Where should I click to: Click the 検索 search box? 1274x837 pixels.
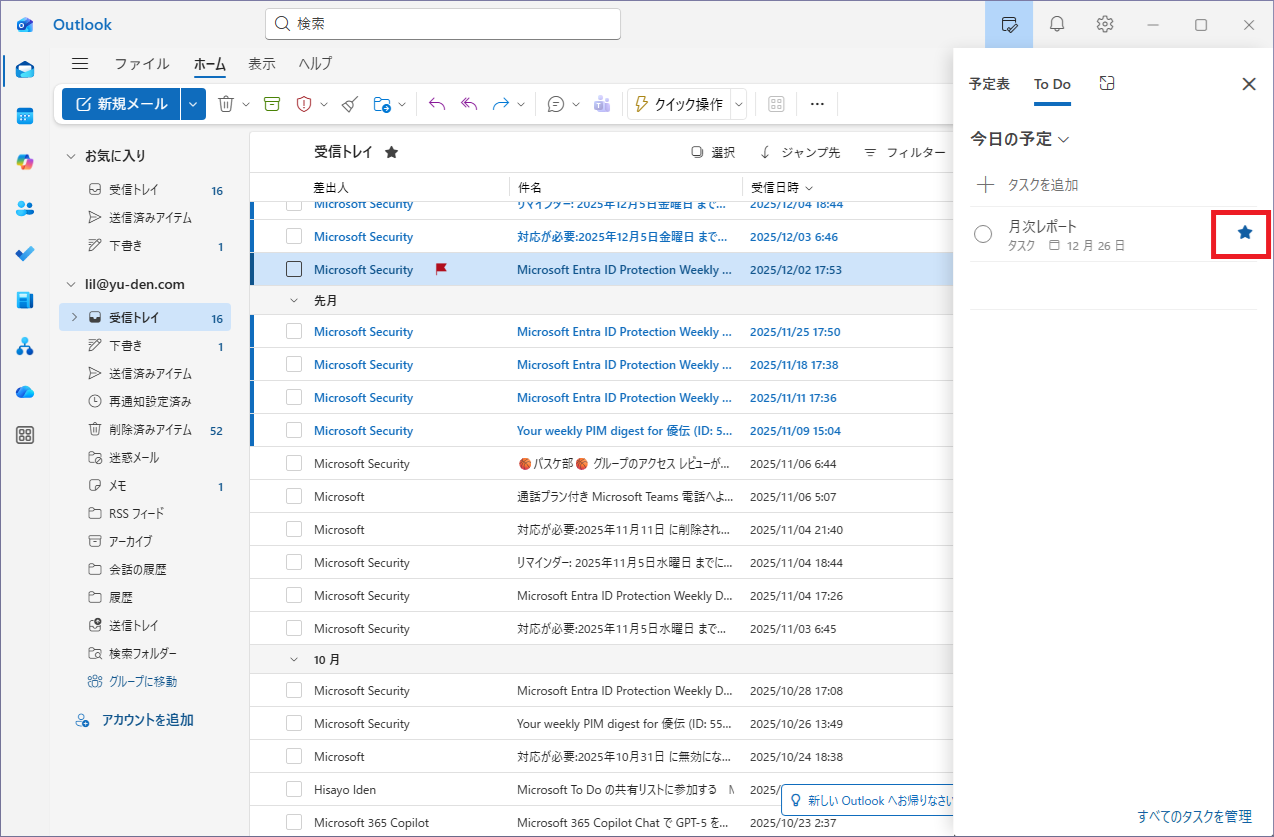click(x=443, y=24)
